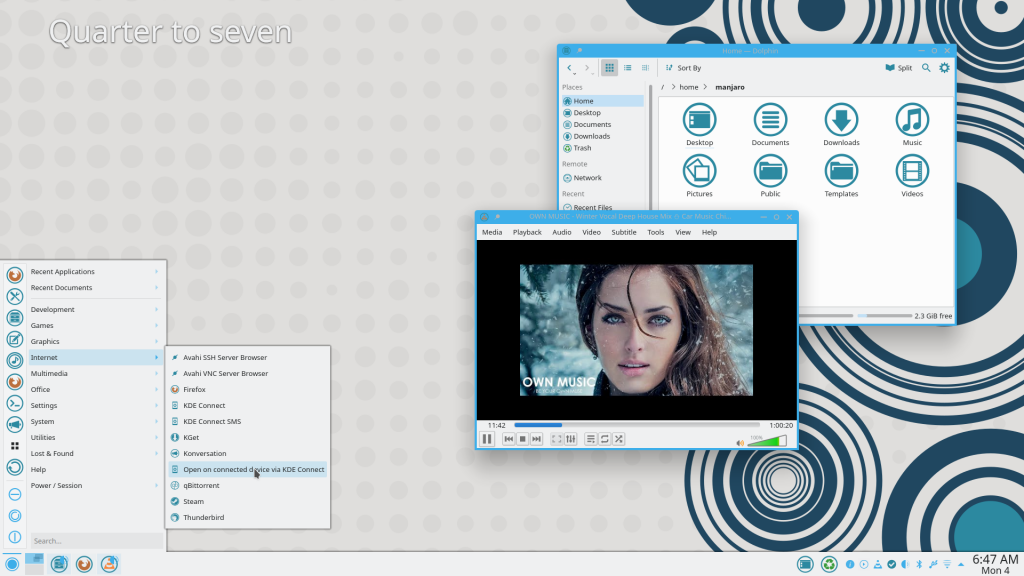Toggle random shuffle playback in VLC
Image resolution: width=1024 pixels, height=576 pixels.
click(x=619, y=439)
